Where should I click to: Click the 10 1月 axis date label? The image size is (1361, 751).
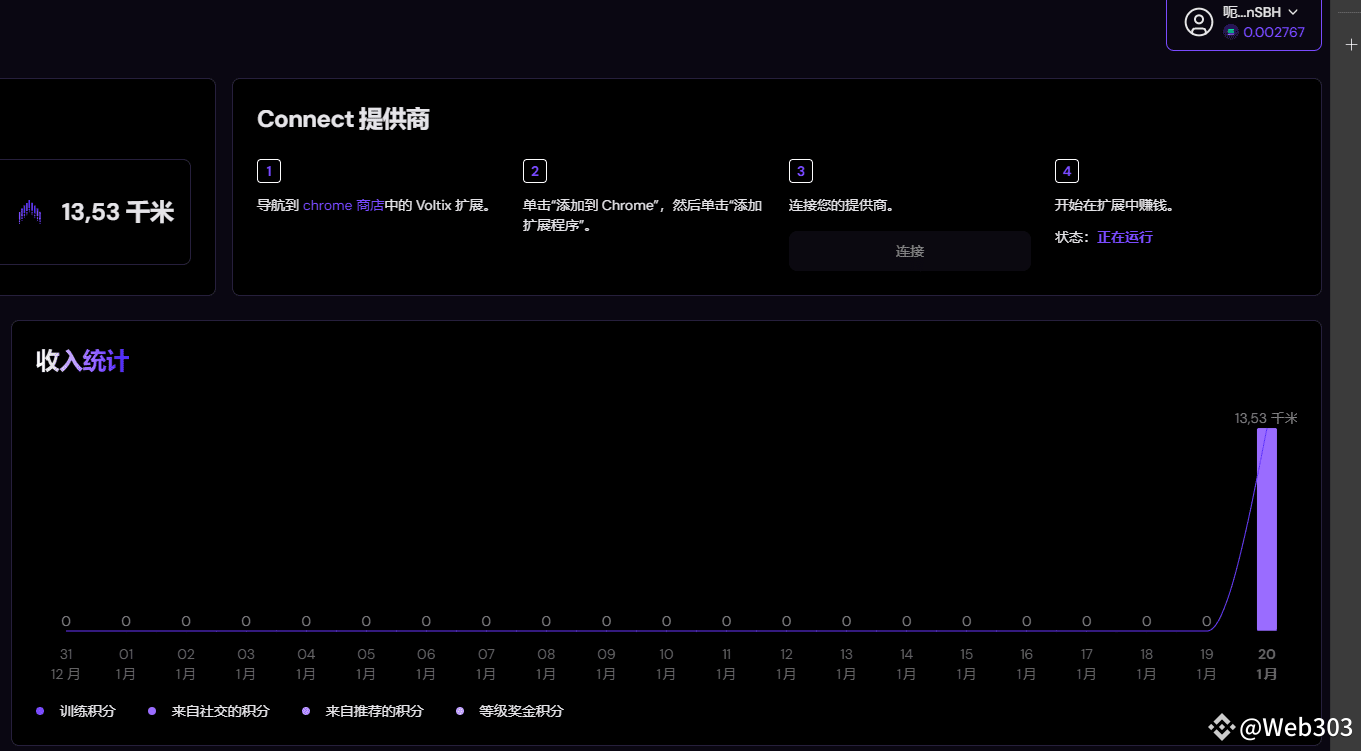pos(666,664)
